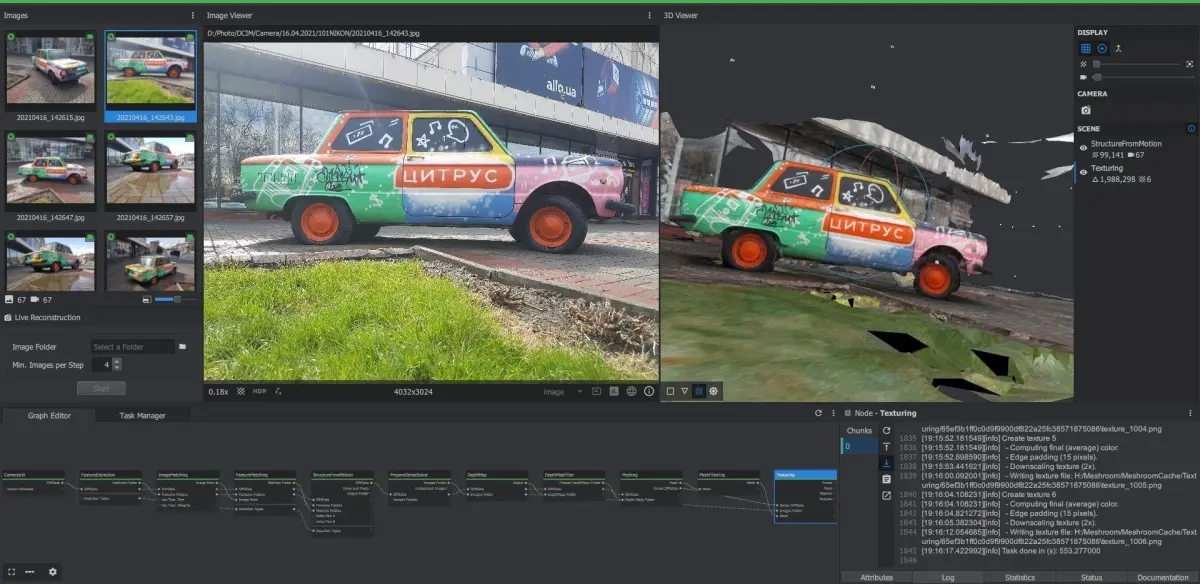
Task: Toggle visibility of StructureFromMotion in Scene
Action: (x=1084, y=148)
